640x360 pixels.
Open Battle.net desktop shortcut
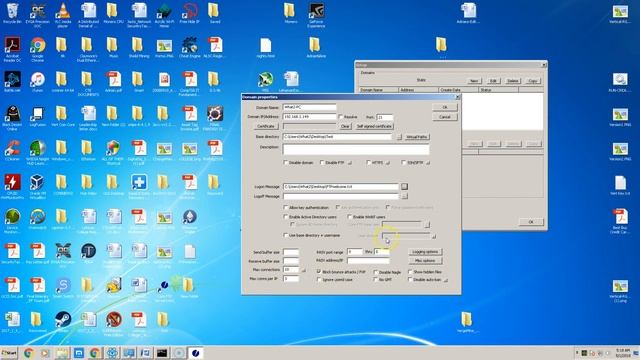click(x=12, y=82)
